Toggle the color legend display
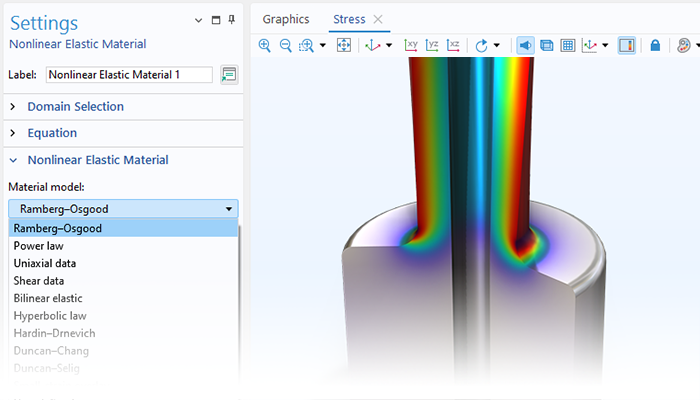Image resolution: width=700 pixels, height=400 pixels. [627, 46]
